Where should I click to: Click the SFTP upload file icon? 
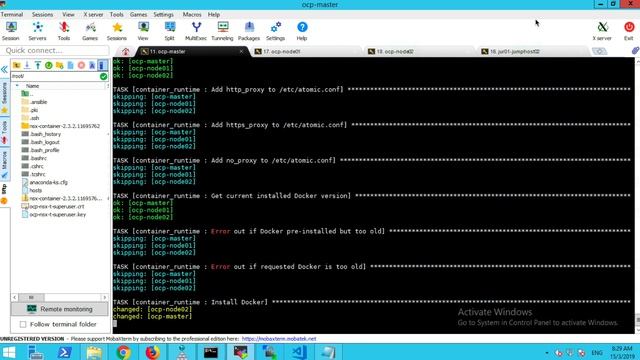click(x=38, y=65)
